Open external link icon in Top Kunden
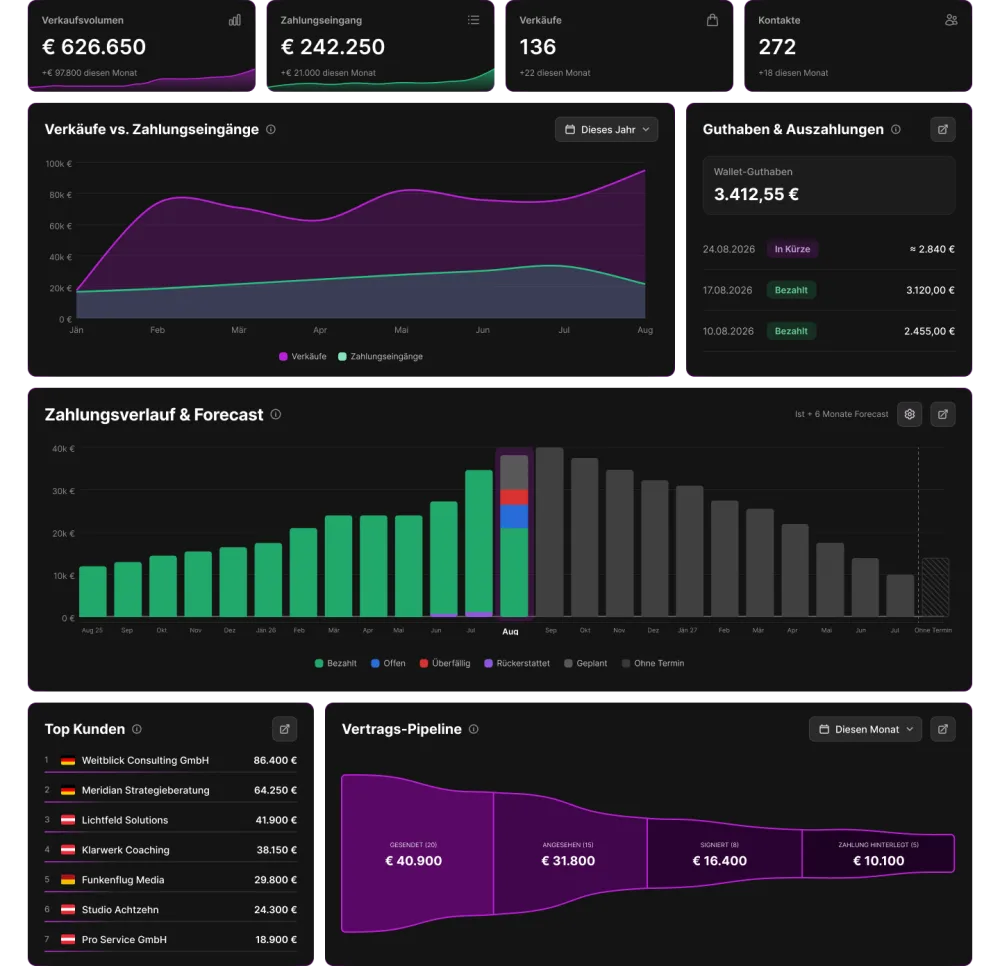The height and width of the screenshot is (966, 1000). pos(284,729)
